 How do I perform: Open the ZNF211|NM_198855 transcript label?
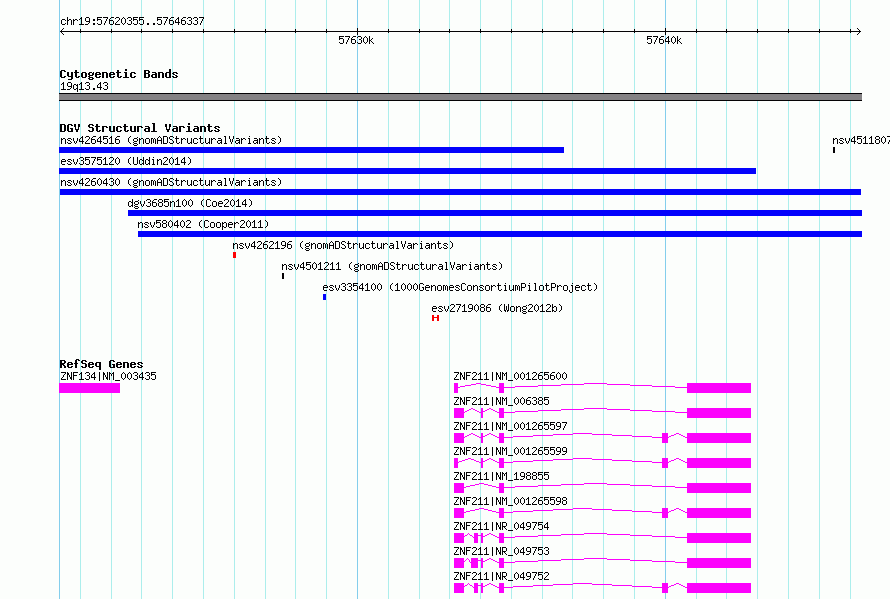501,476
